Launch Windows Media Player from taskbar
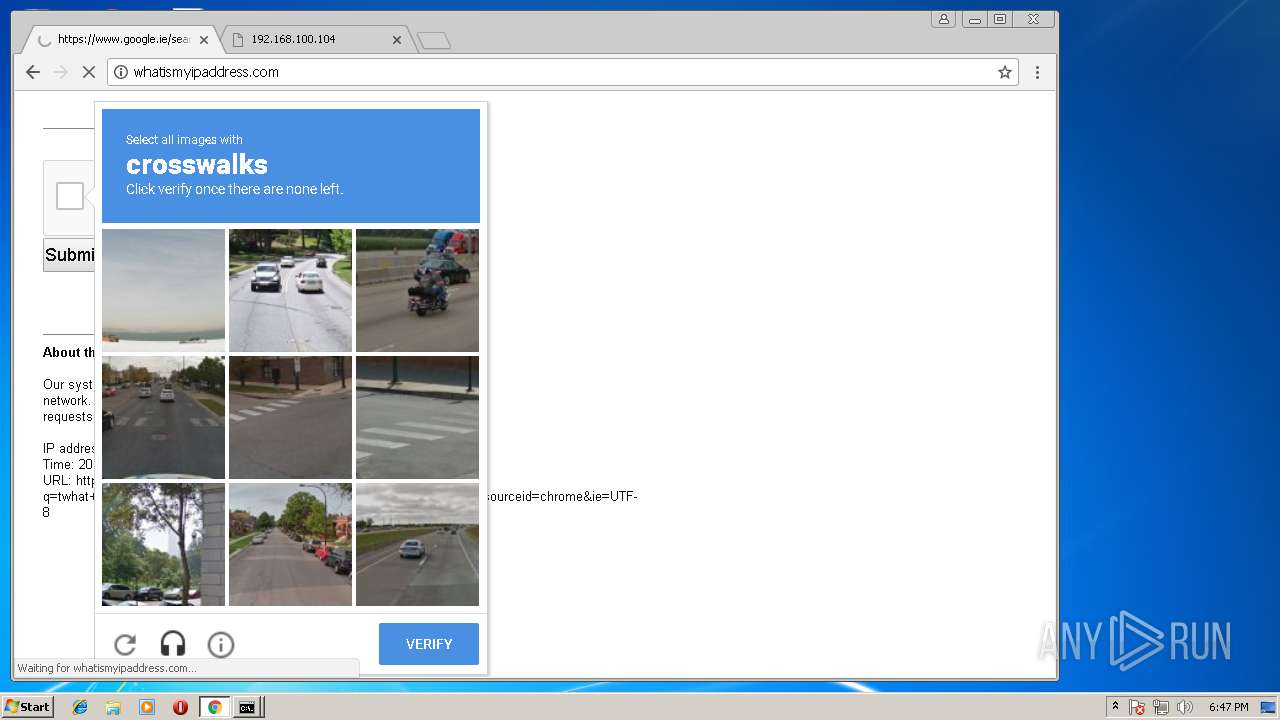The image size is (1280, 720). [147, 707]
